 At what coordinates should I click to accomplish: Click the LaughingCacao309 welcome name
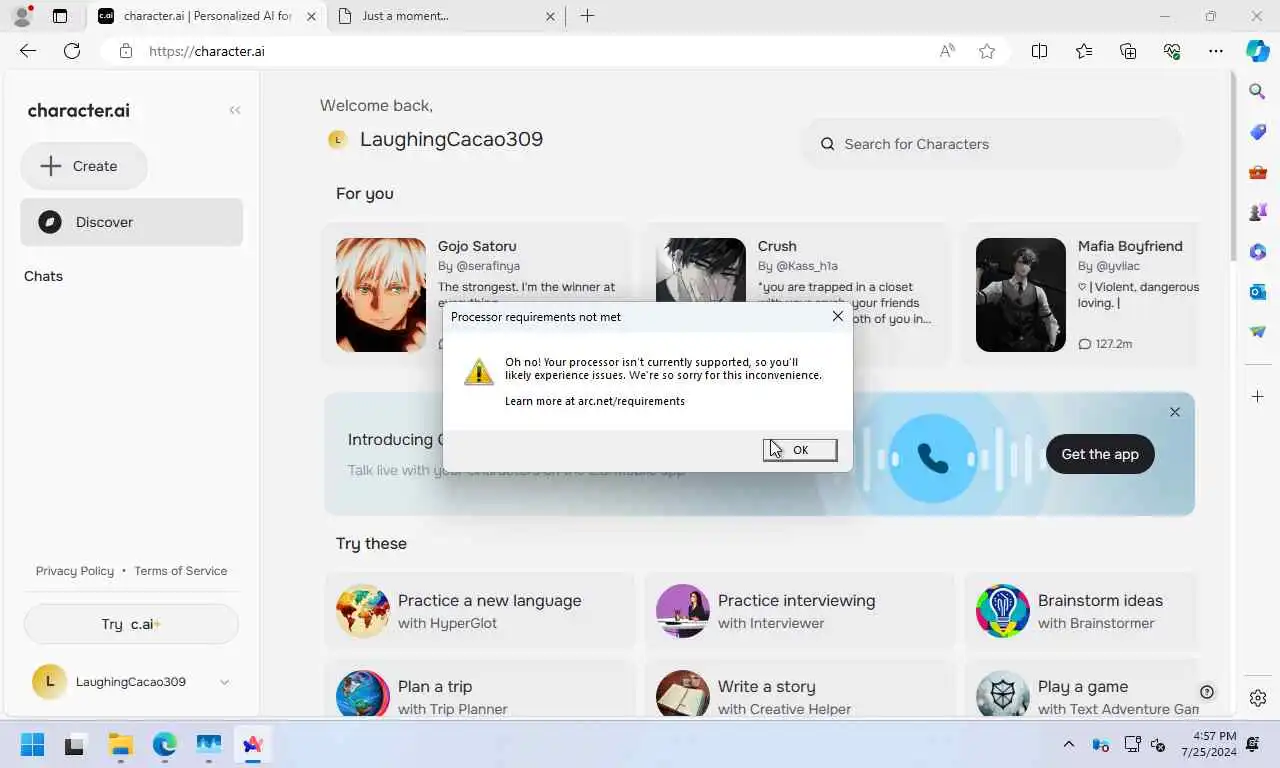(x=451, y=139)
